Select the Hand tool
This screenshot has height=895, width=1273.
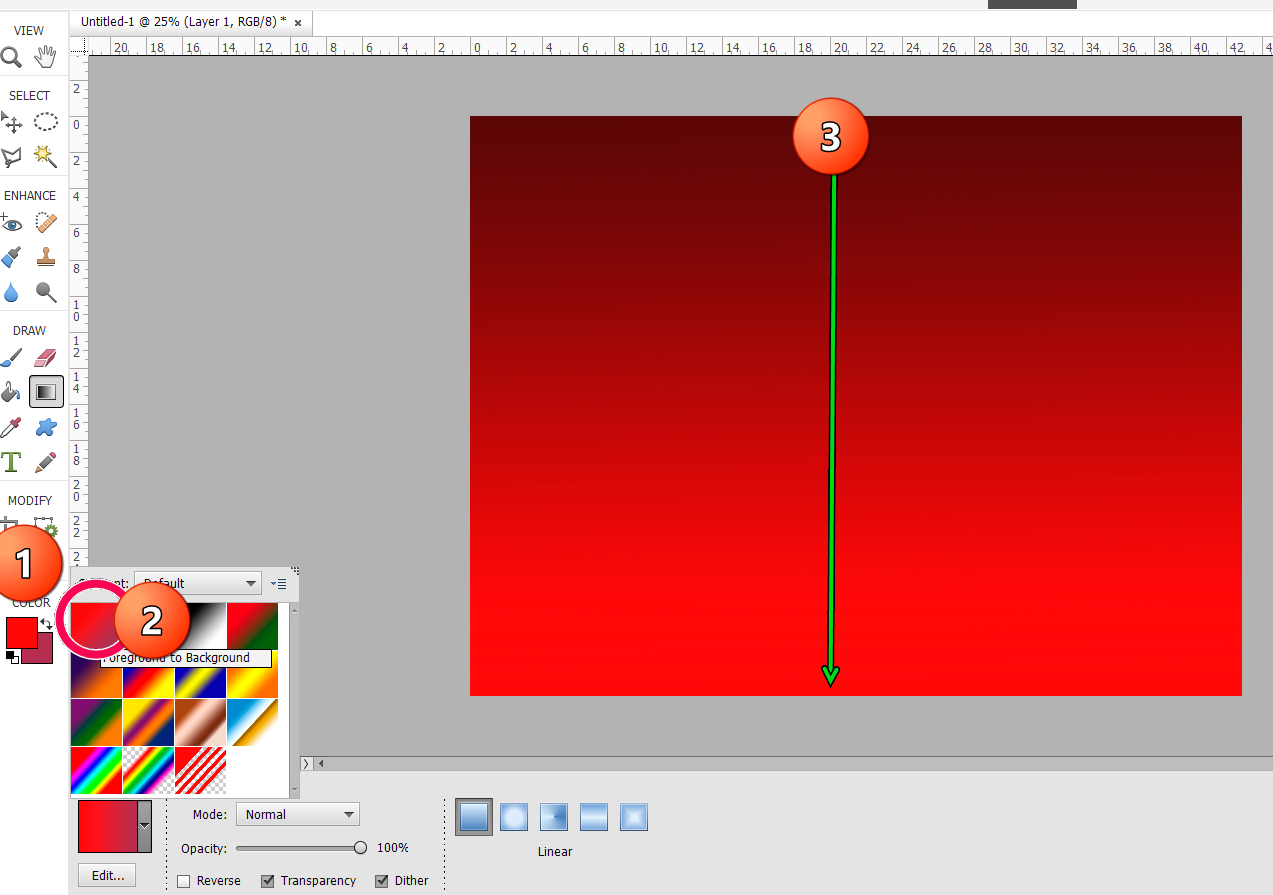pos(44,58)
